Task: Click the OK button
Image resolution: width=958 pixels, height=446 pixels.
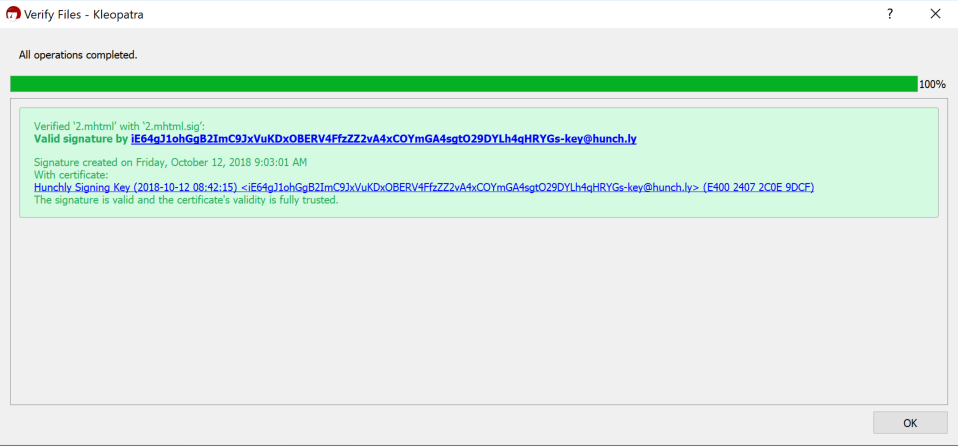Action: [910, 423]
